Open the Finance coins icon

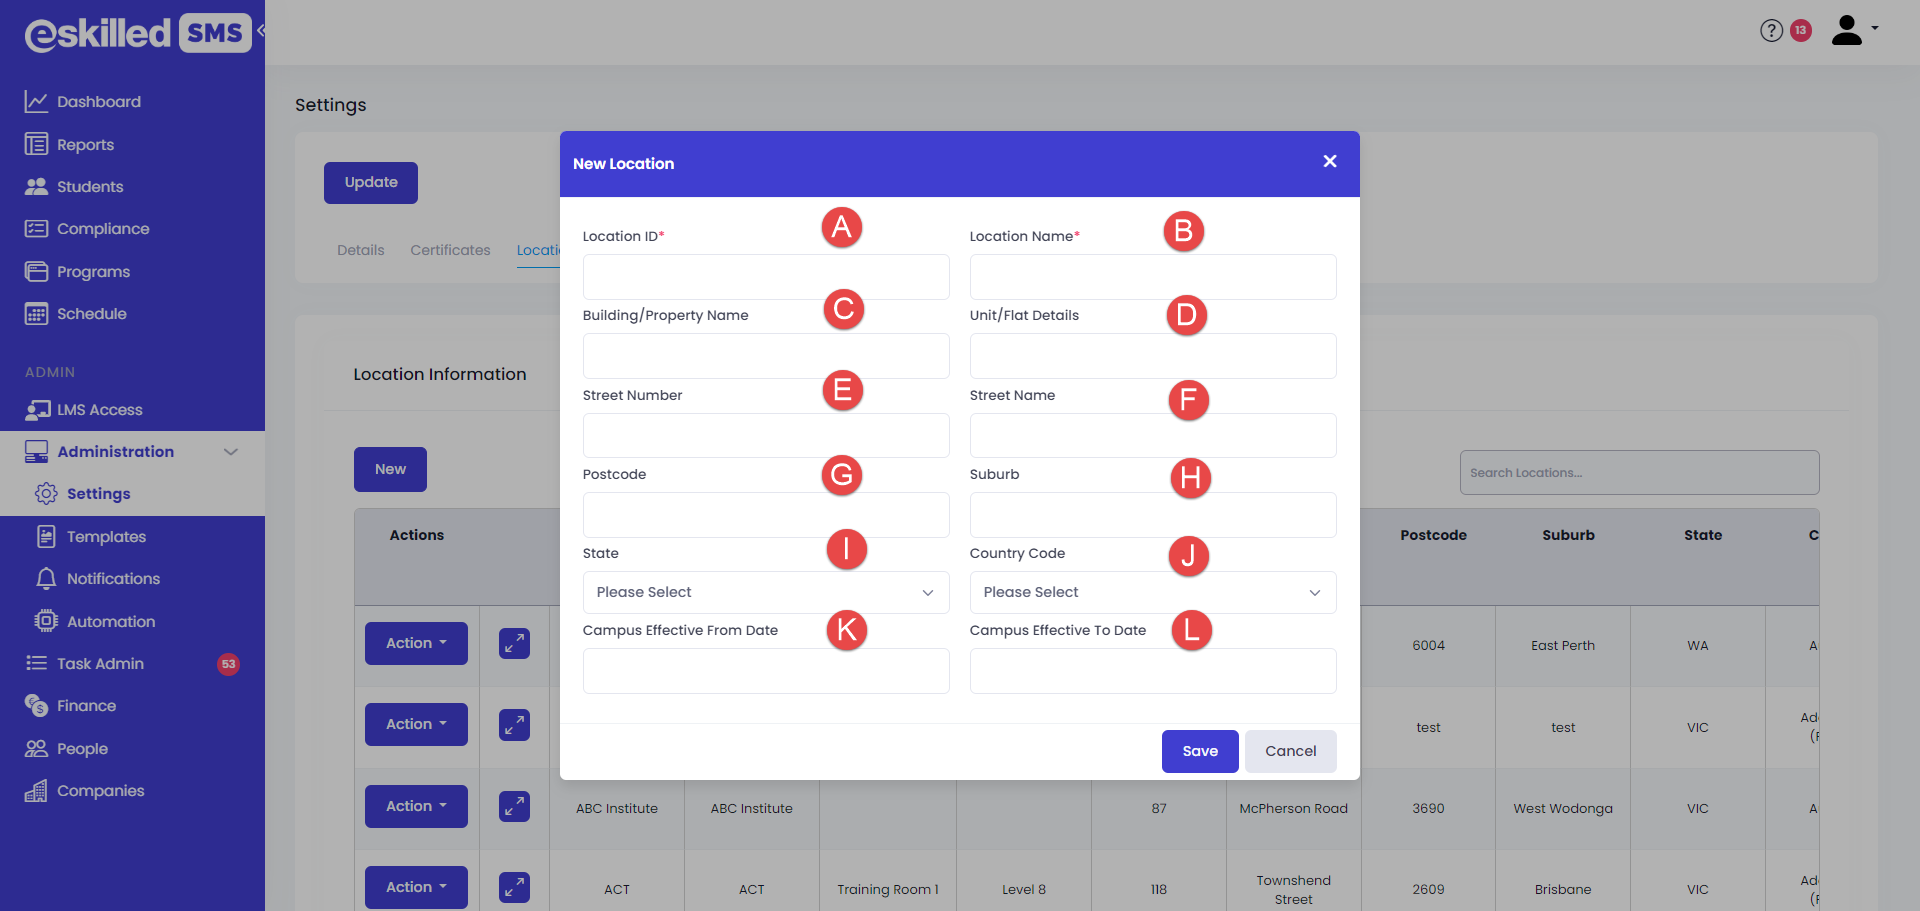[36, 706]
